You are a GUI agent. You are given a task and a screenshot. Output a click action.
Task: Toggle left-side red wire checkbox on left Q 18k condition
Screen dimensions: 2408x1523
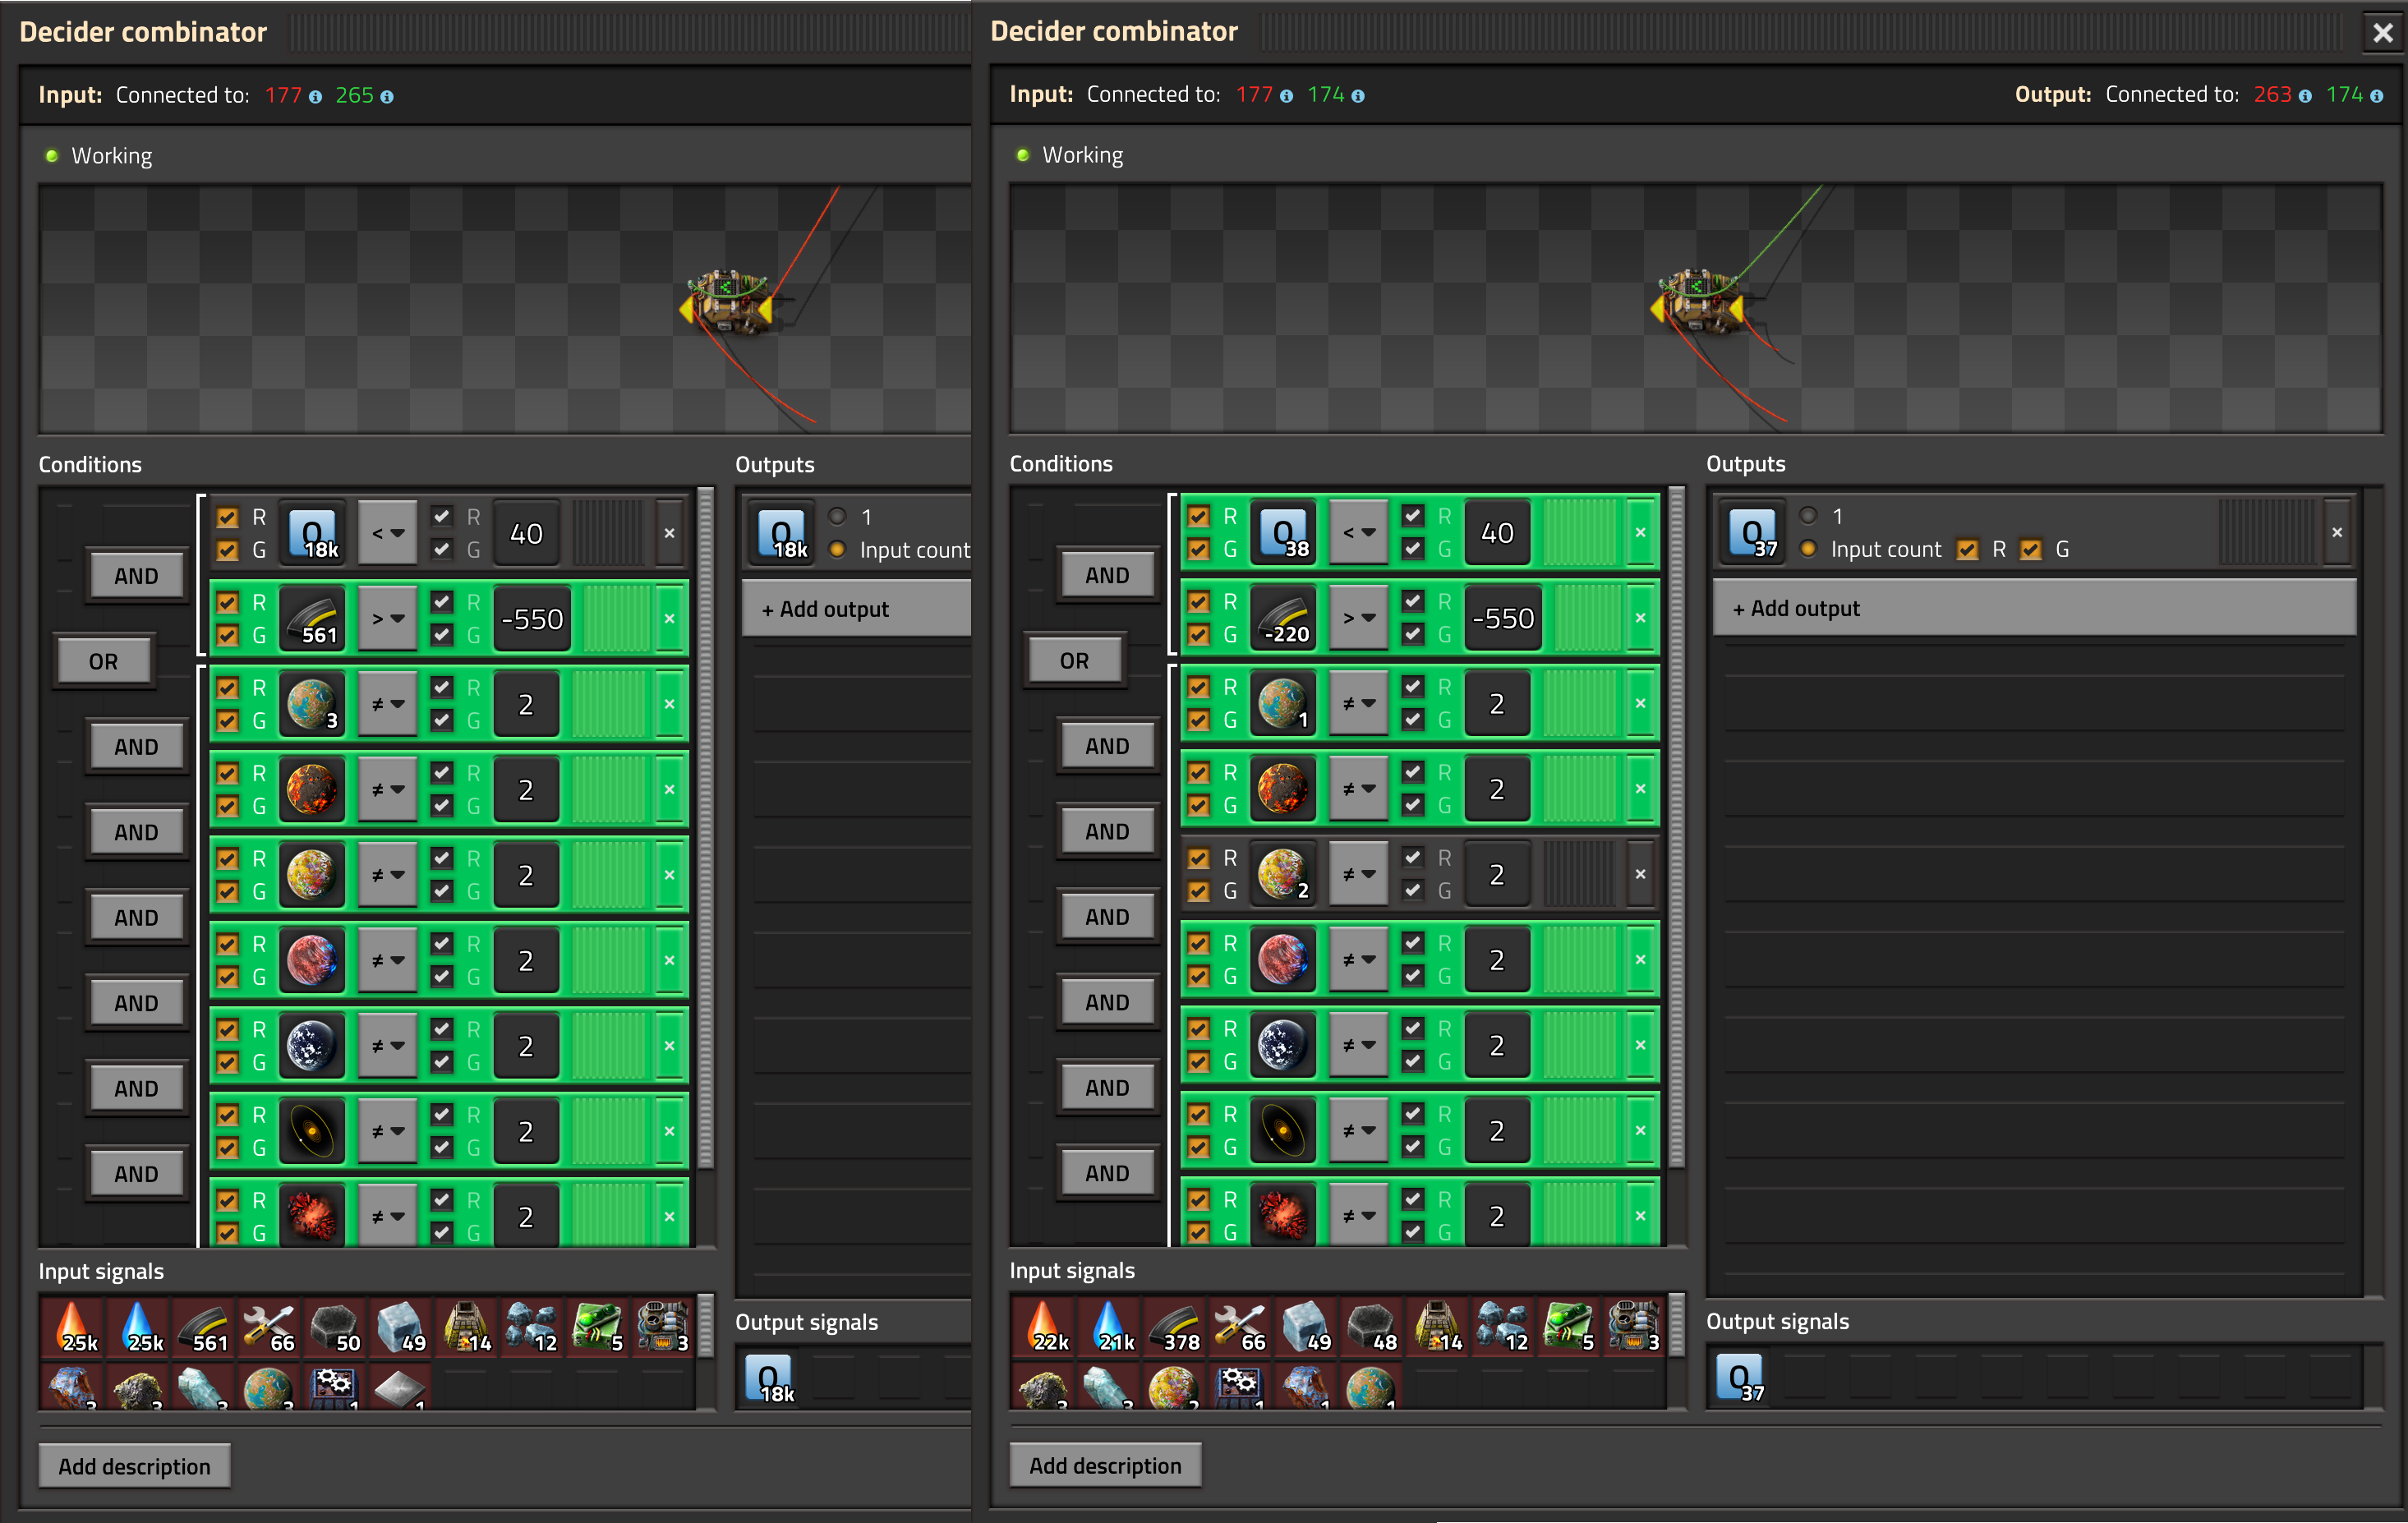(x=228, y=517)
